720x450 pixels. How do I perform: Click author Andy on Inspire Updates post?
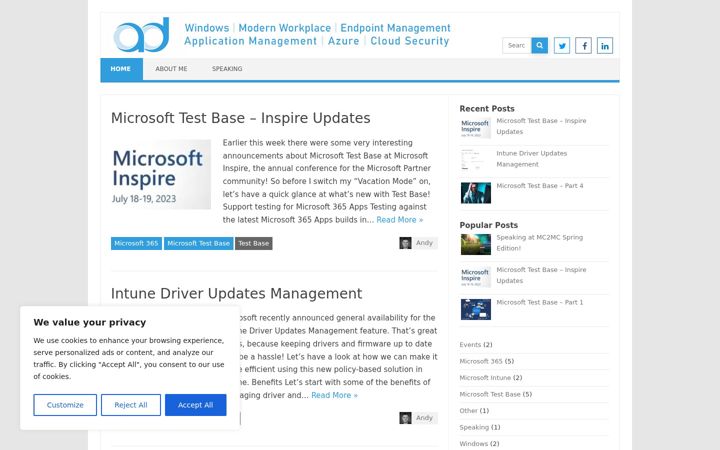424,243
